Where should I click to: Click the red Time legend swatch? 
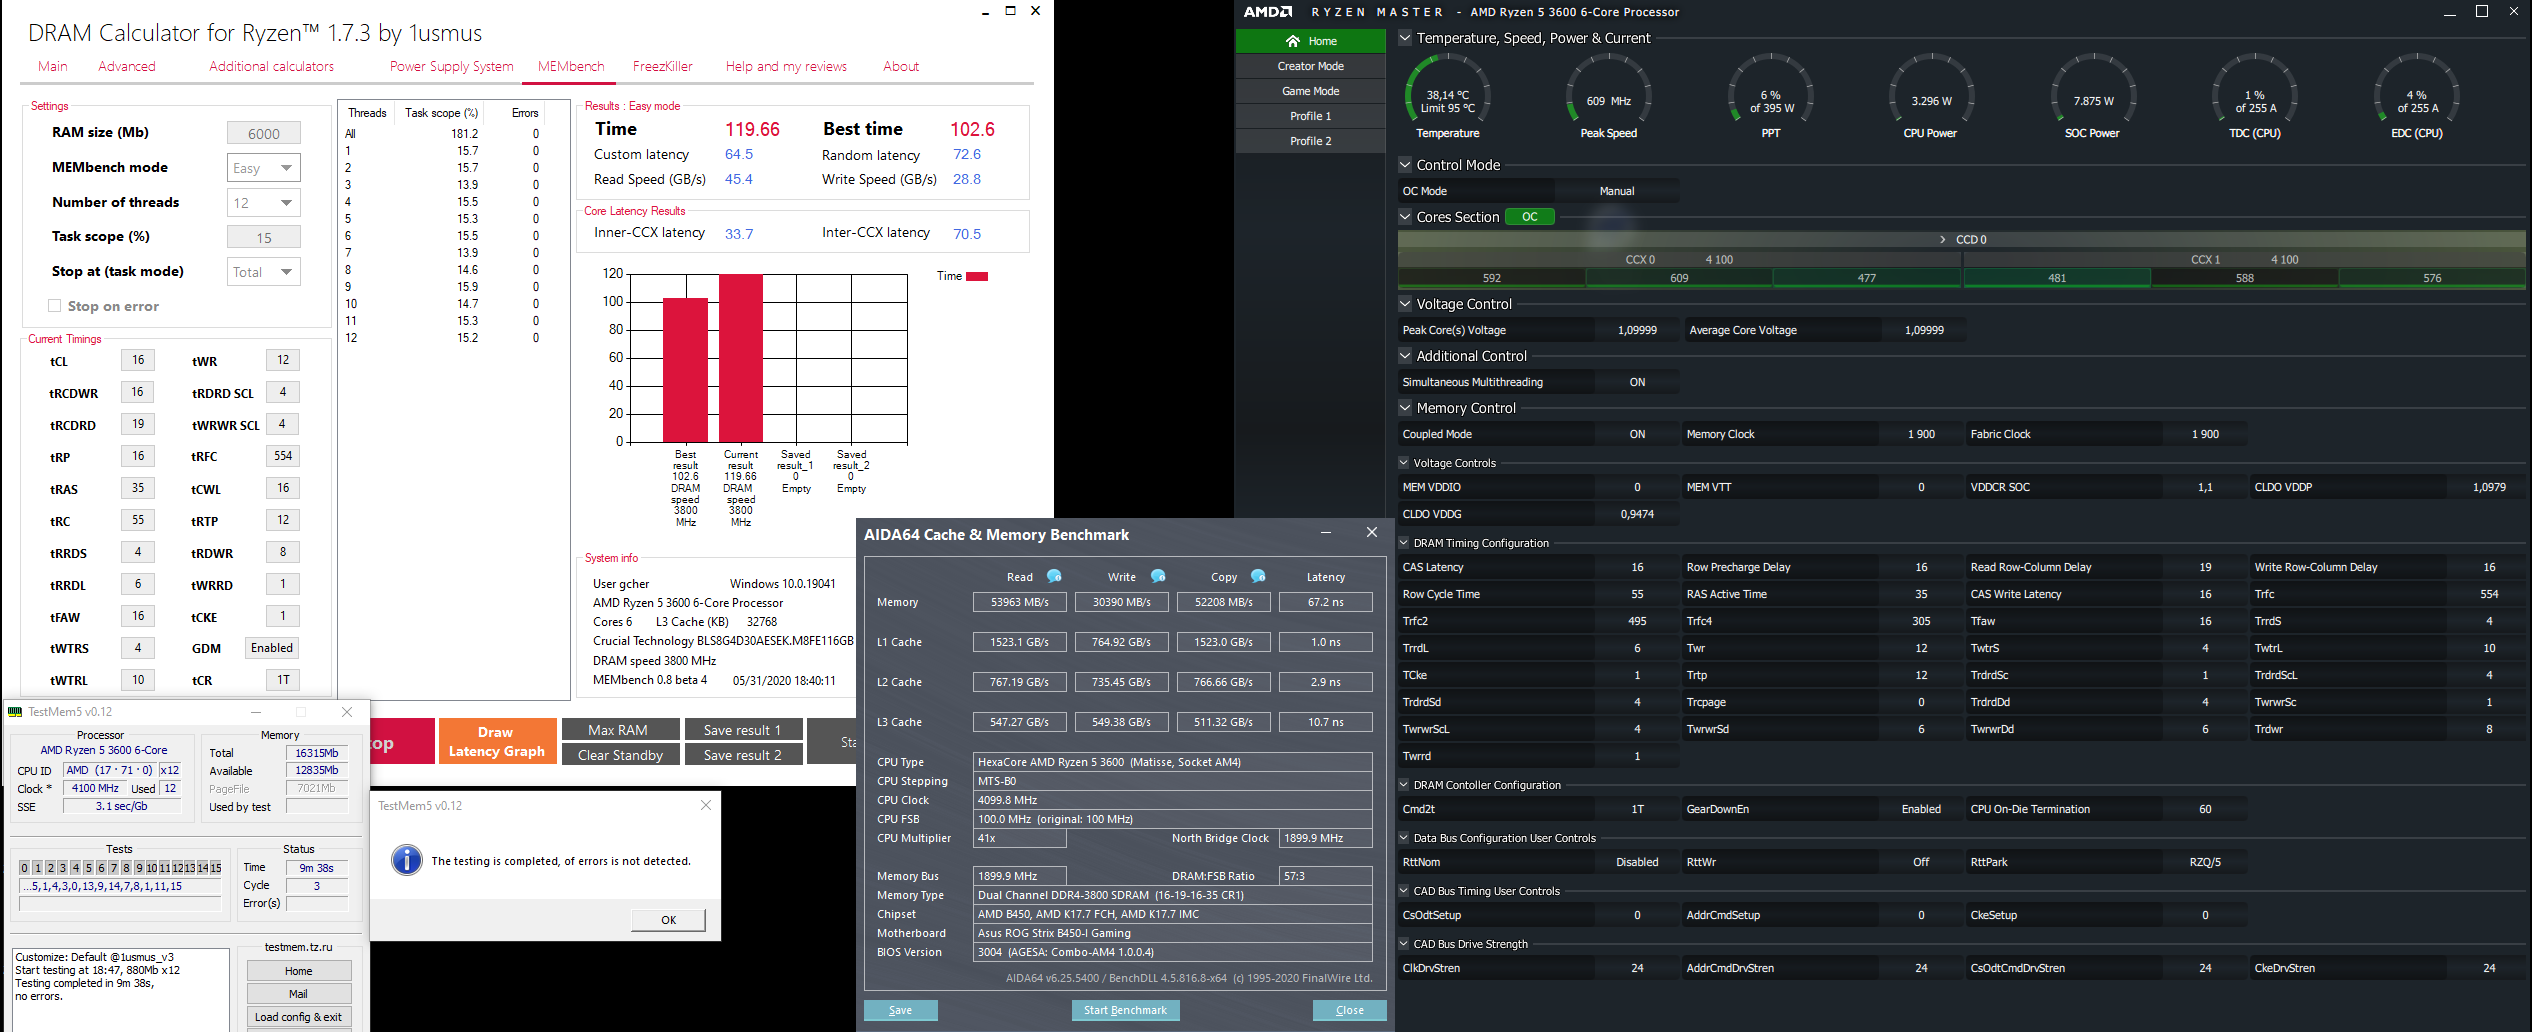(x=977, y=276)
